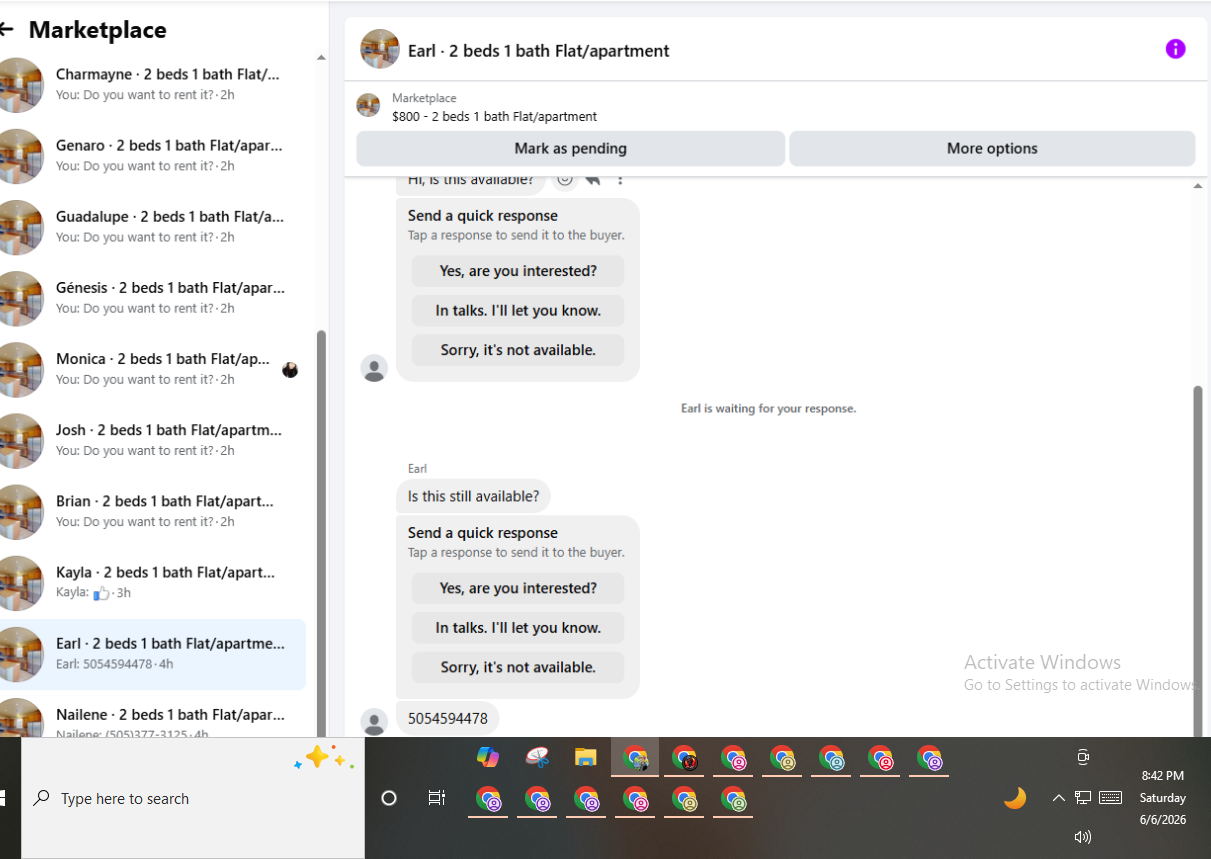The height and width of the screenshot is (859, 1211).
Task: Click the conversation list scroll-up arrow
Action: pyautogui.click(x=321, y=58)
